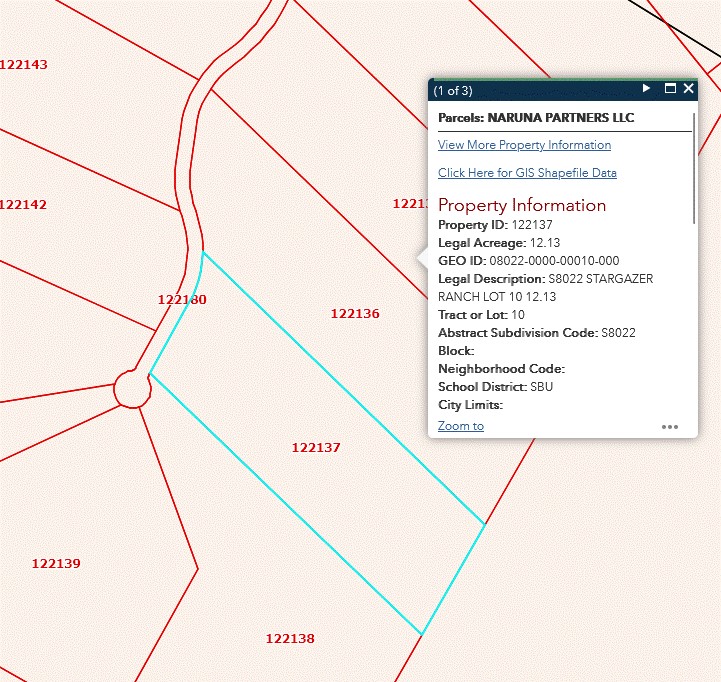This screenshot has height=682, width=721.
Task: Select parcel 122139 on the map
Action: click(56, 564)
